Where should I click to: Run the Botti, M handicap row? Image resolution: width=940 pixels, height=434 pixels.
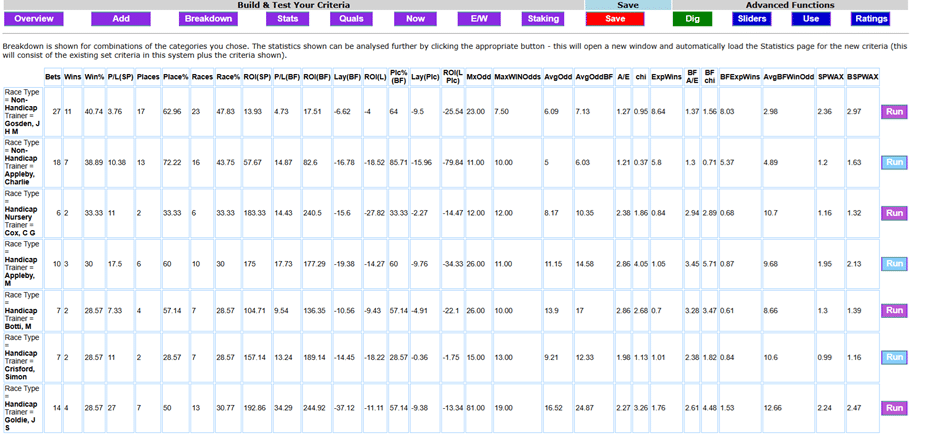(x=894, y=311)
